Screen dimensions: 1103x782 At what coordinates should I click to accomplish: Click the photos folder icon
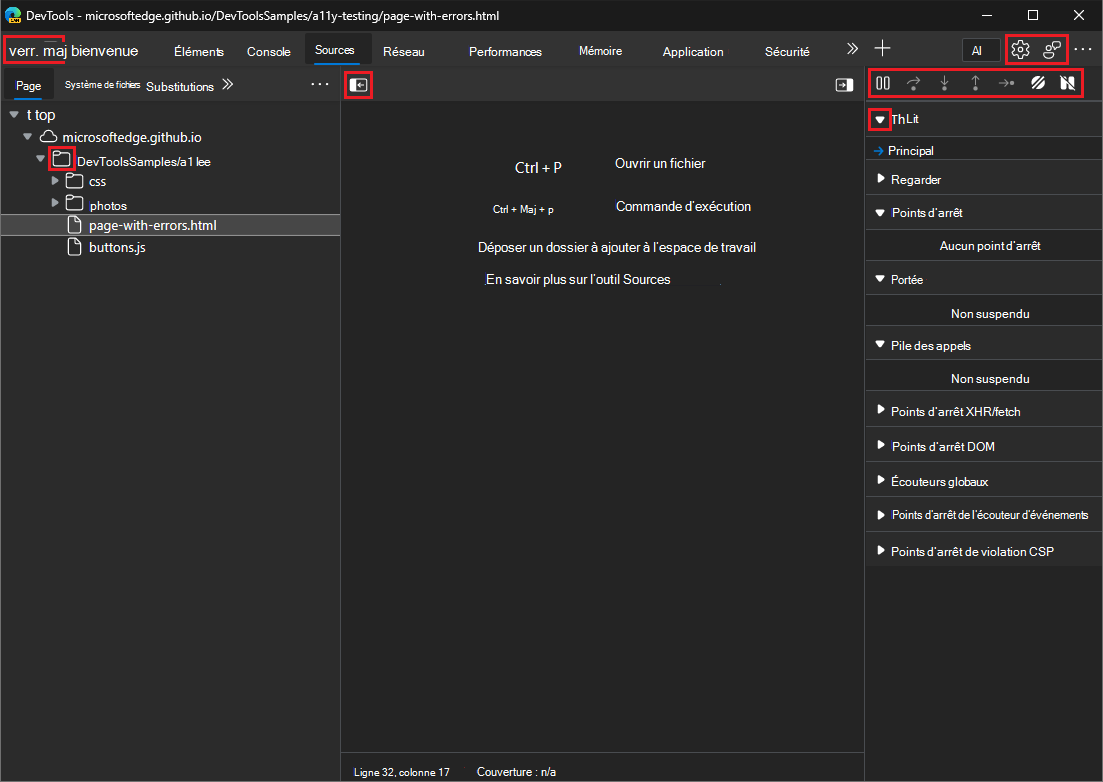75,203
